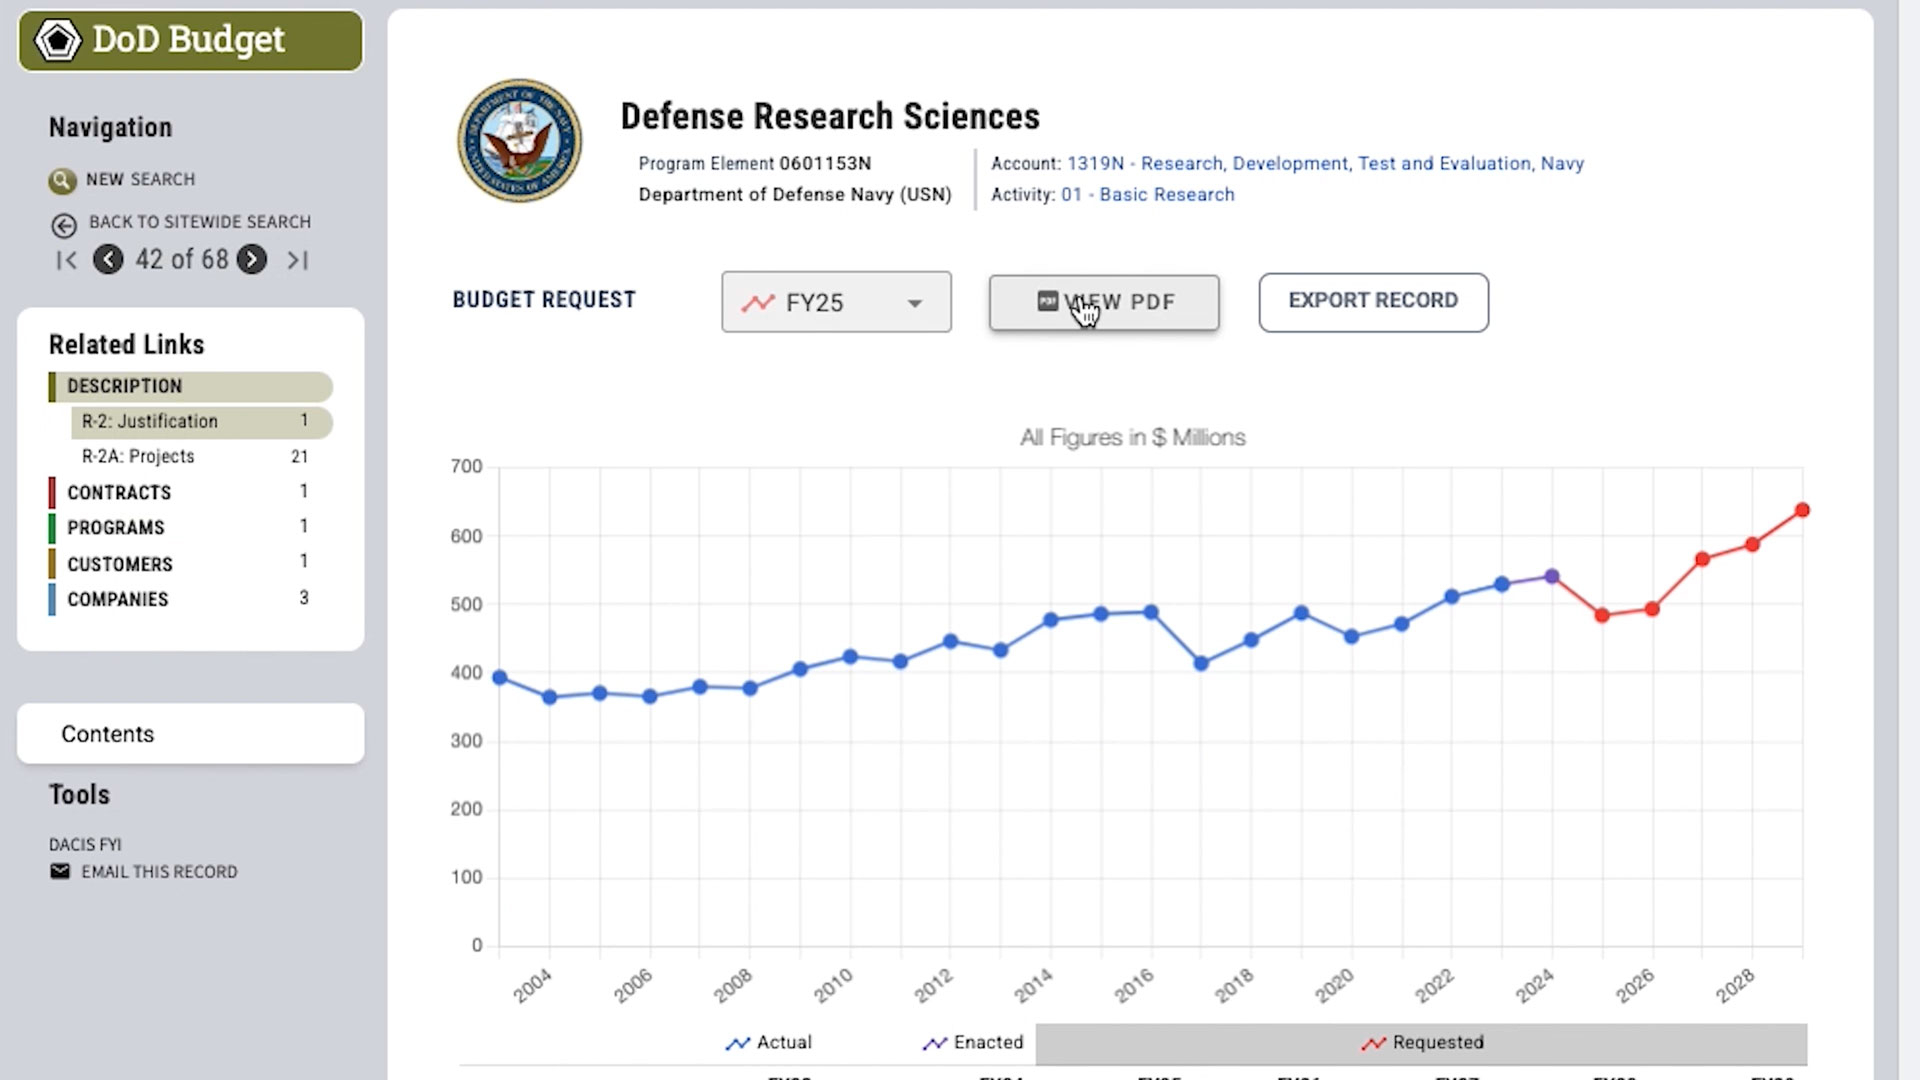Jump to last record icon
Screen dimensions: 1920x1080
tap(297, 261)
